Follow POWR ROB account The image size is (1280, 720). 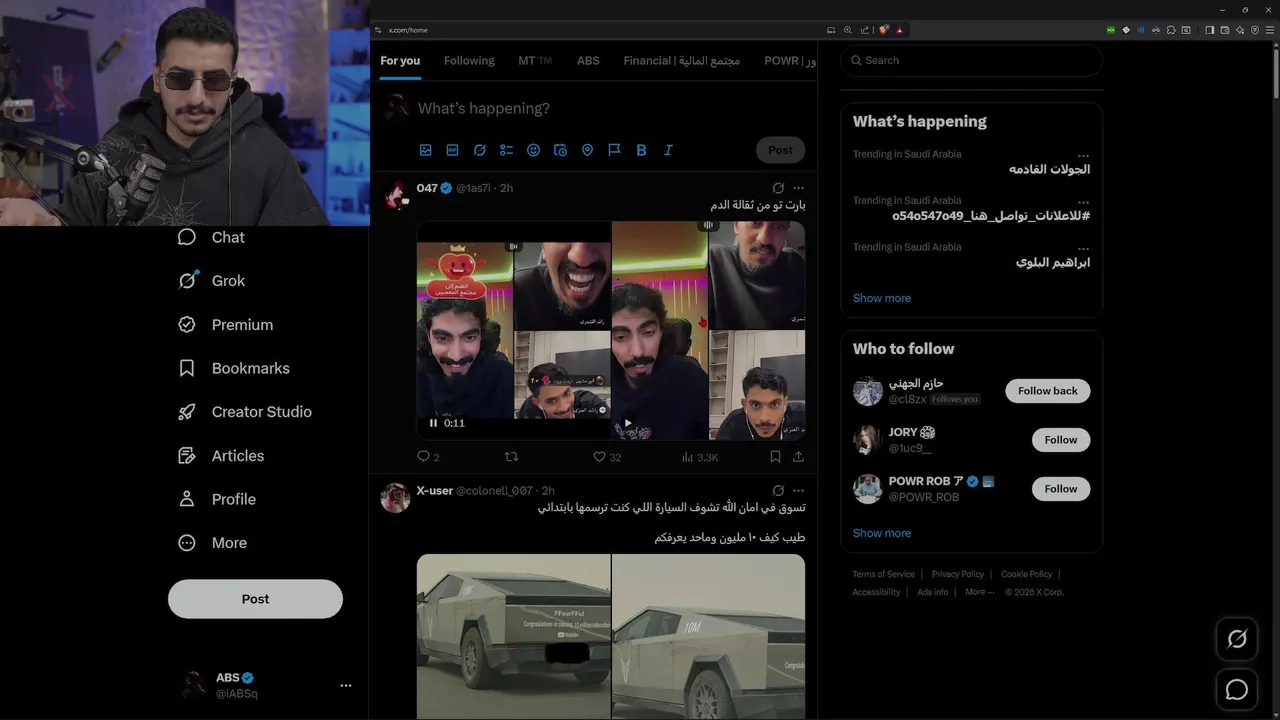click(x=1061, y=489)
